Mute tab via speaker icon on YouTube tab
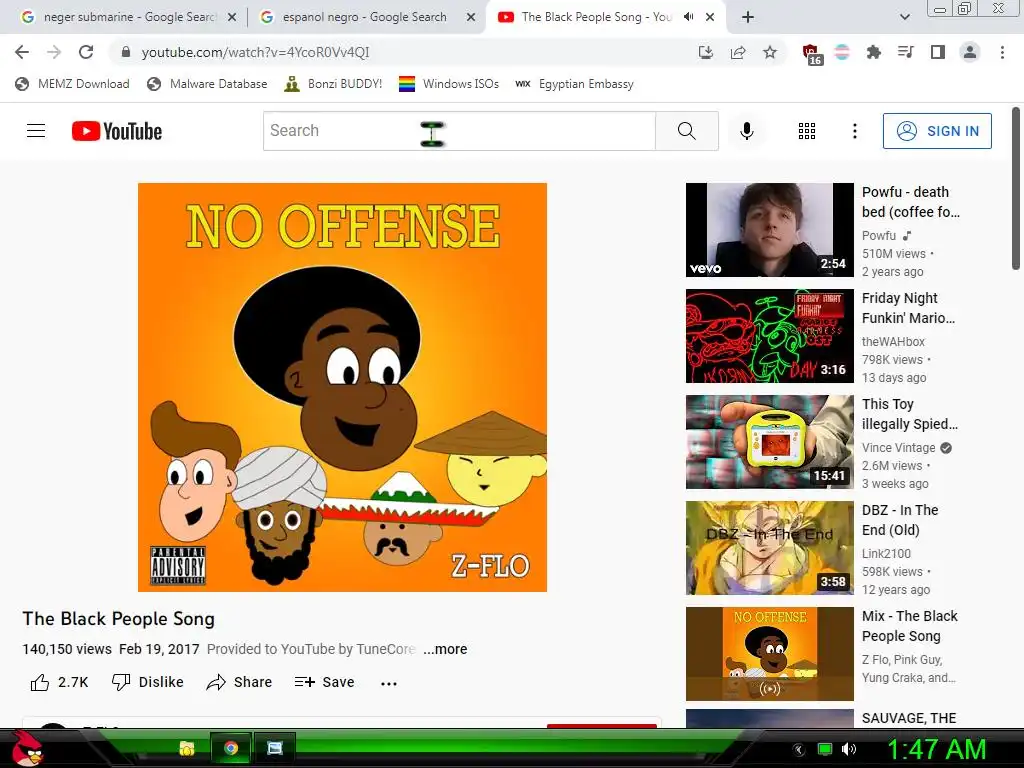This screenshot has height=768, width=1024. tap(688, 17)
